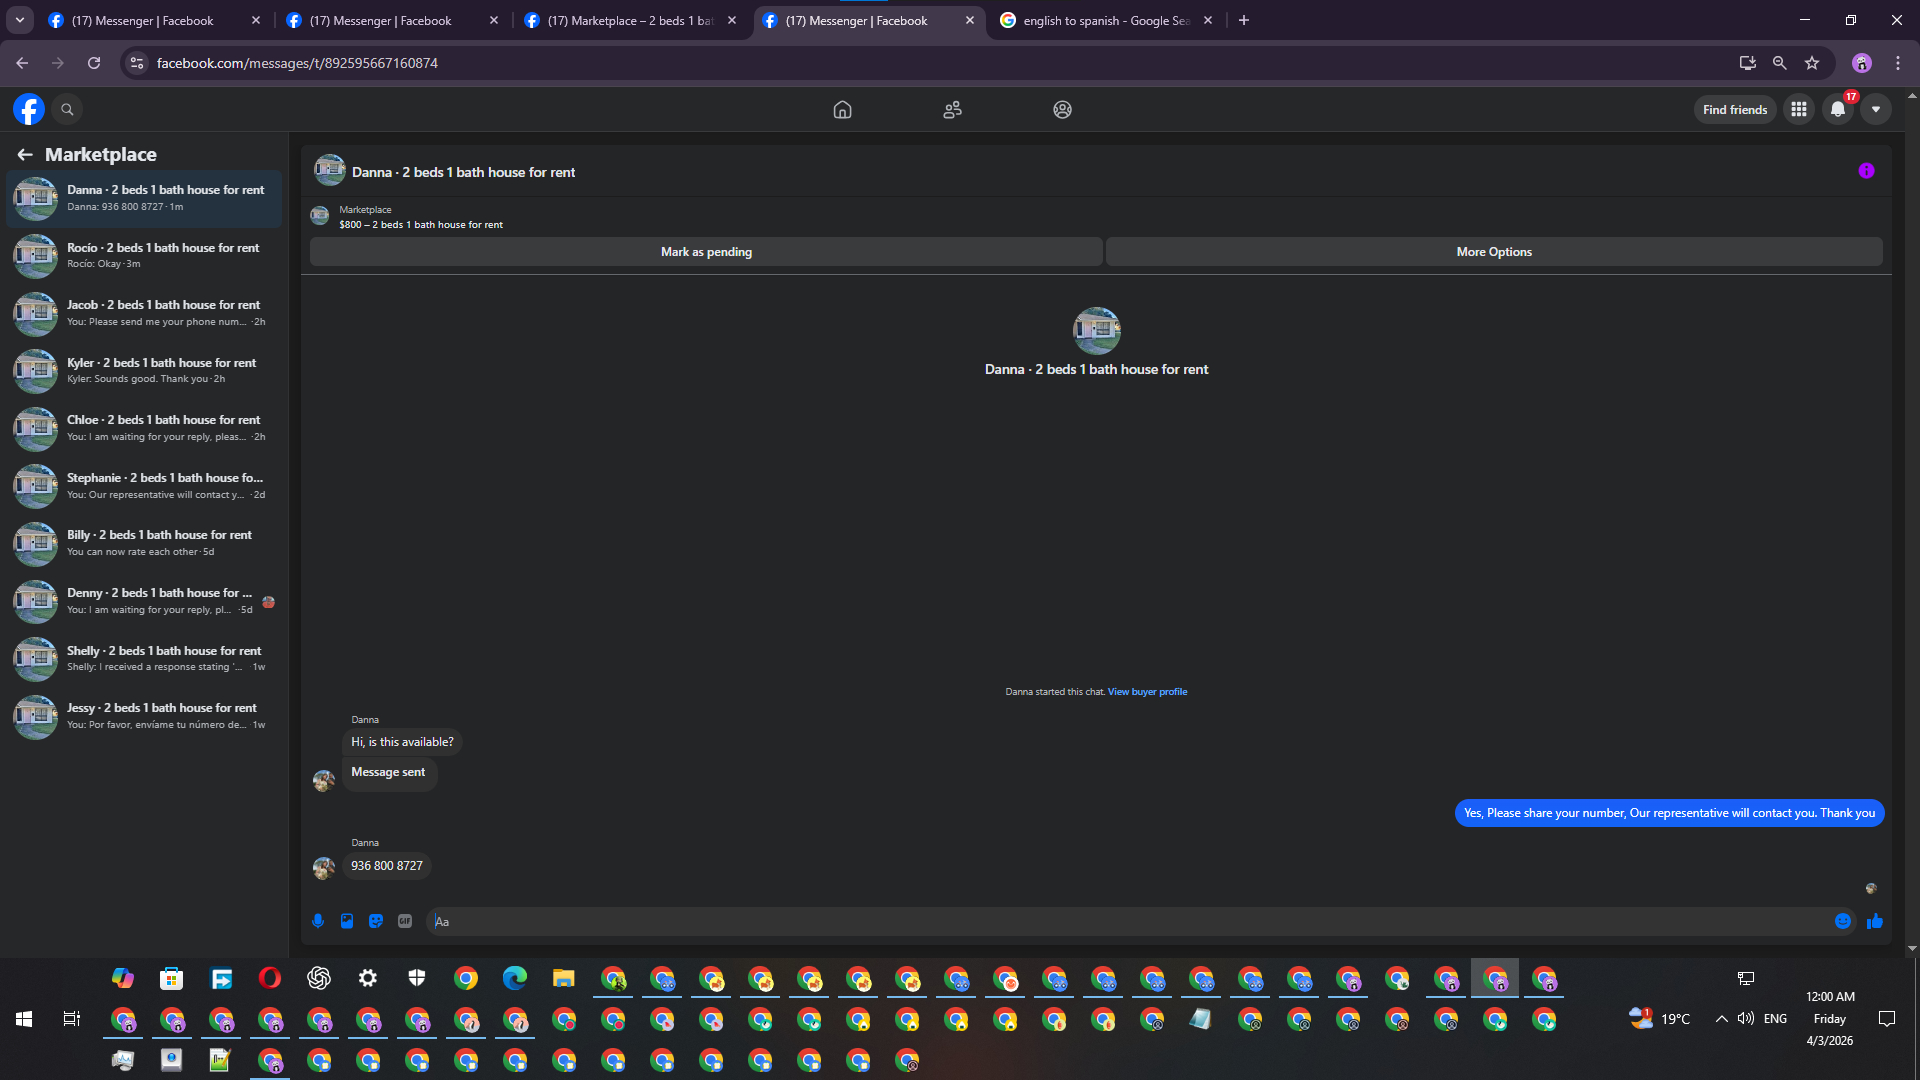Viewport: 1920px width, 1080px height.
Task: Click Danna's message '936 800 8727'
Action: point(387,866)
